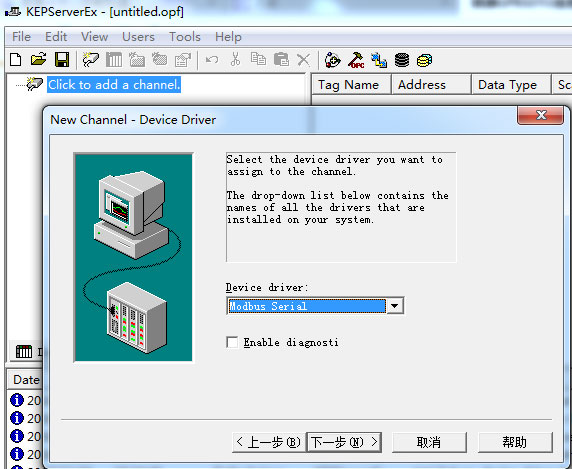572x469 pixels.
Task: Click the Address column header
Action: pyautogui.click(x=432, y=85)
